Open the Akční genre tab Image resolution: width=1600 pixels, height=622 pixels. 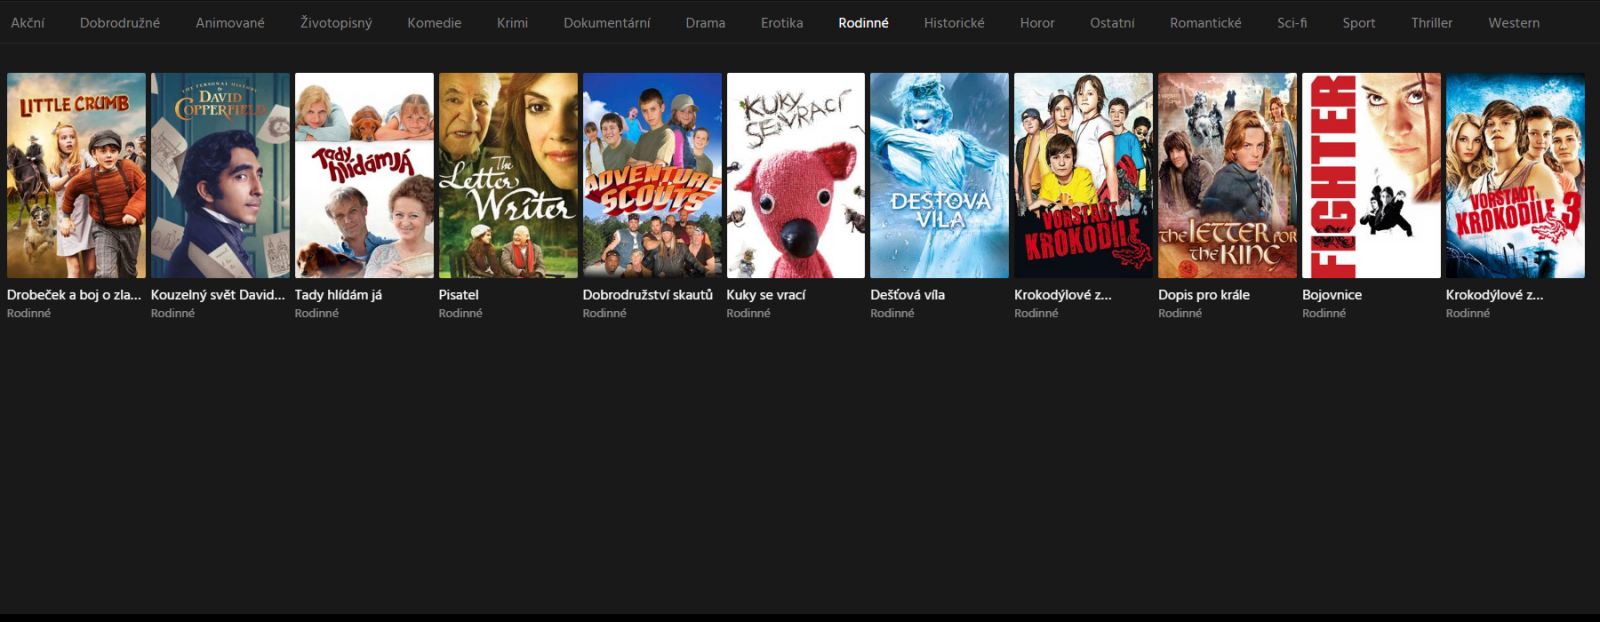pyautogui.click(x=28, y=22)
